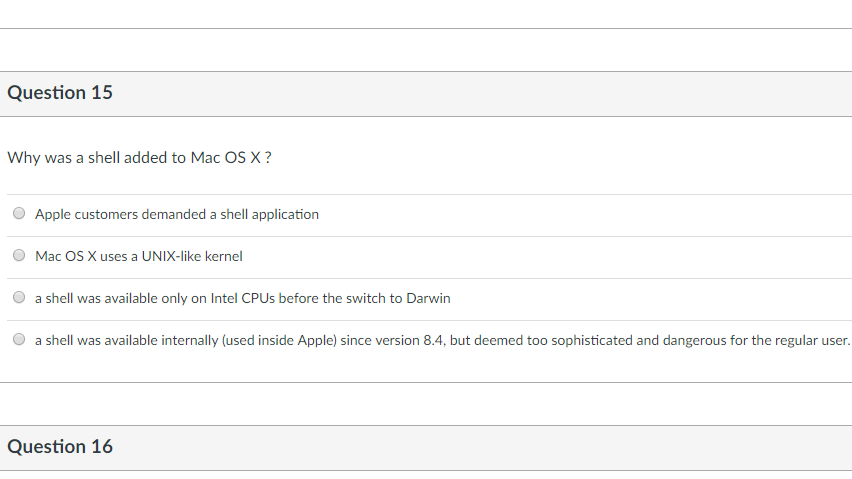
Task: Click the word "Intel" in the third option
Action: pyautogui.click(x=224, y=298)
